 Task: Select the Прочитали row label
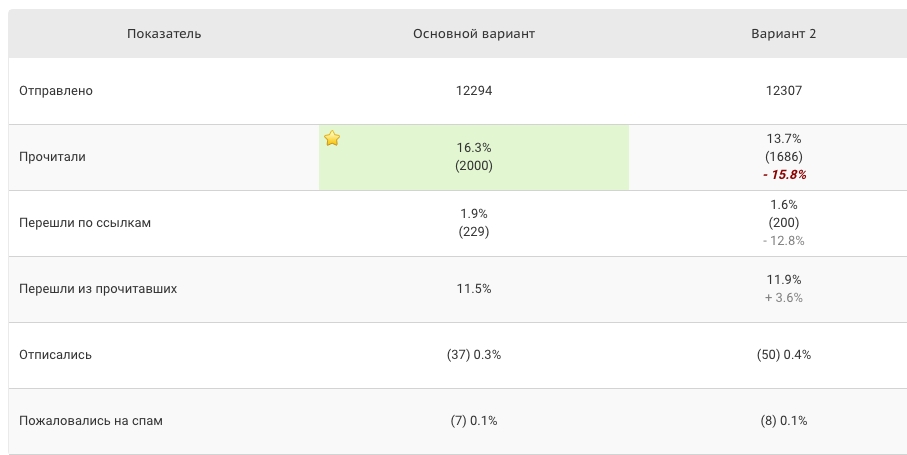coord(52,157)
